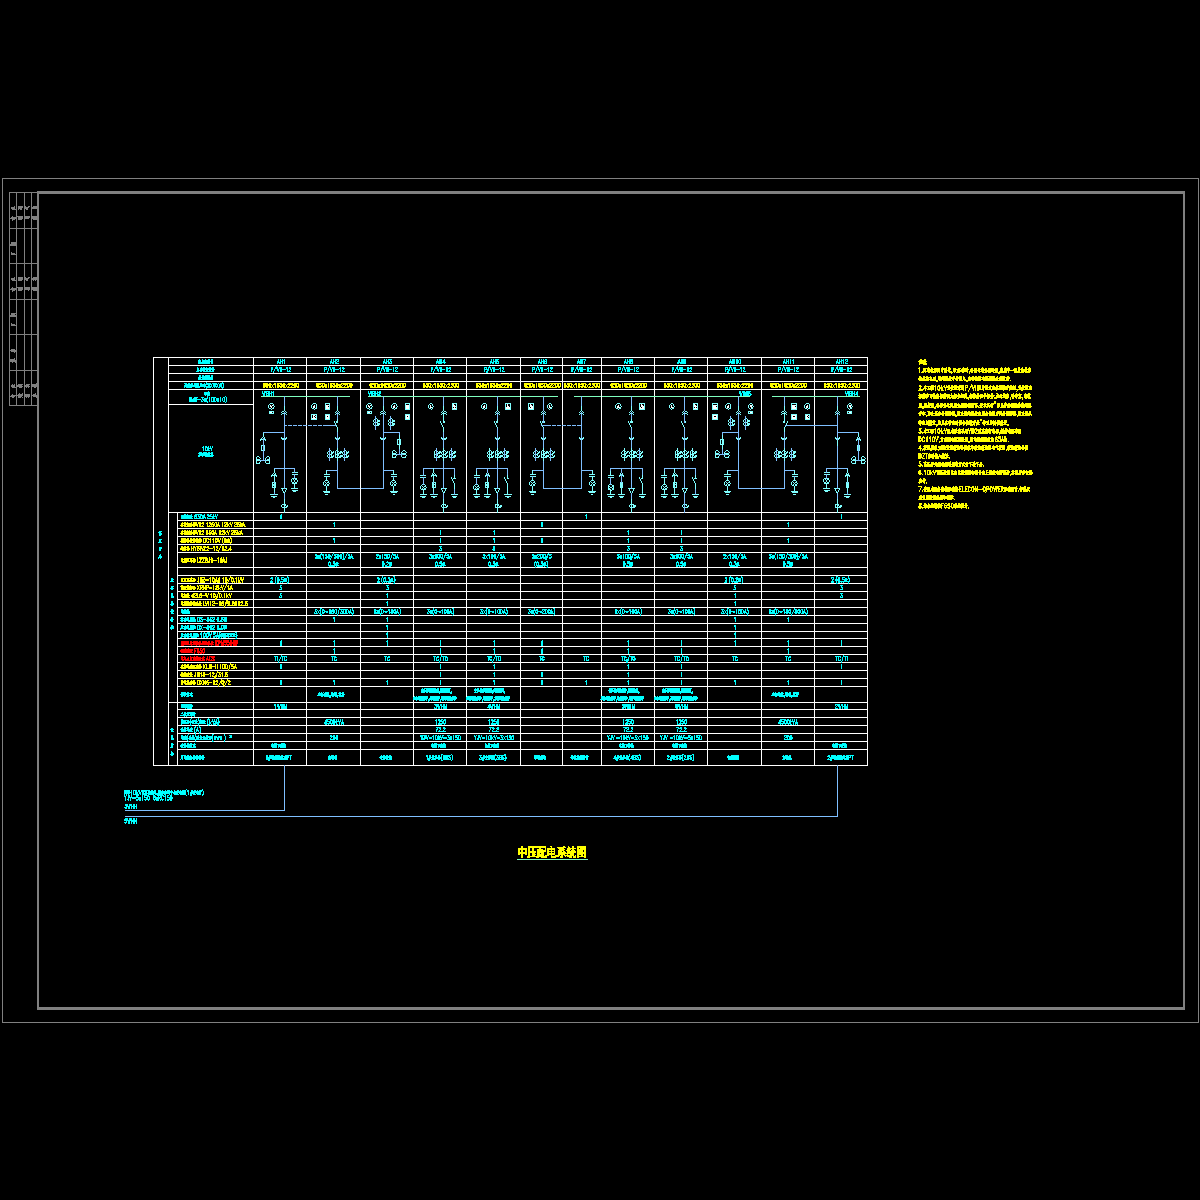This screenshot has width=1200, height=1200.
Task: Select the incoming cable label at bottom left
Action: click(164, 796)
